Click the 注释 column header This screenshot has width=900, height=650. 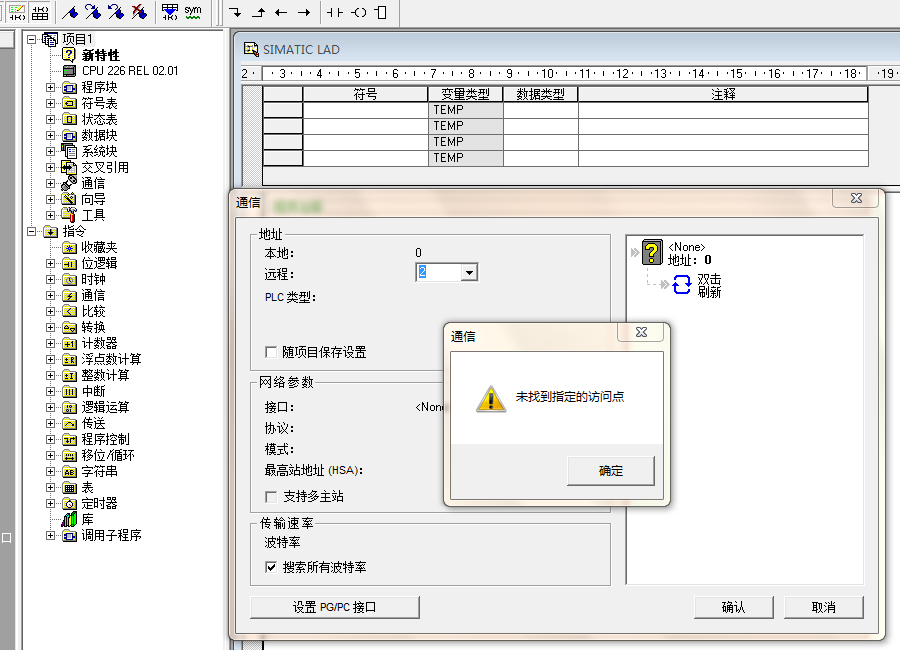[x=723, y=94]
